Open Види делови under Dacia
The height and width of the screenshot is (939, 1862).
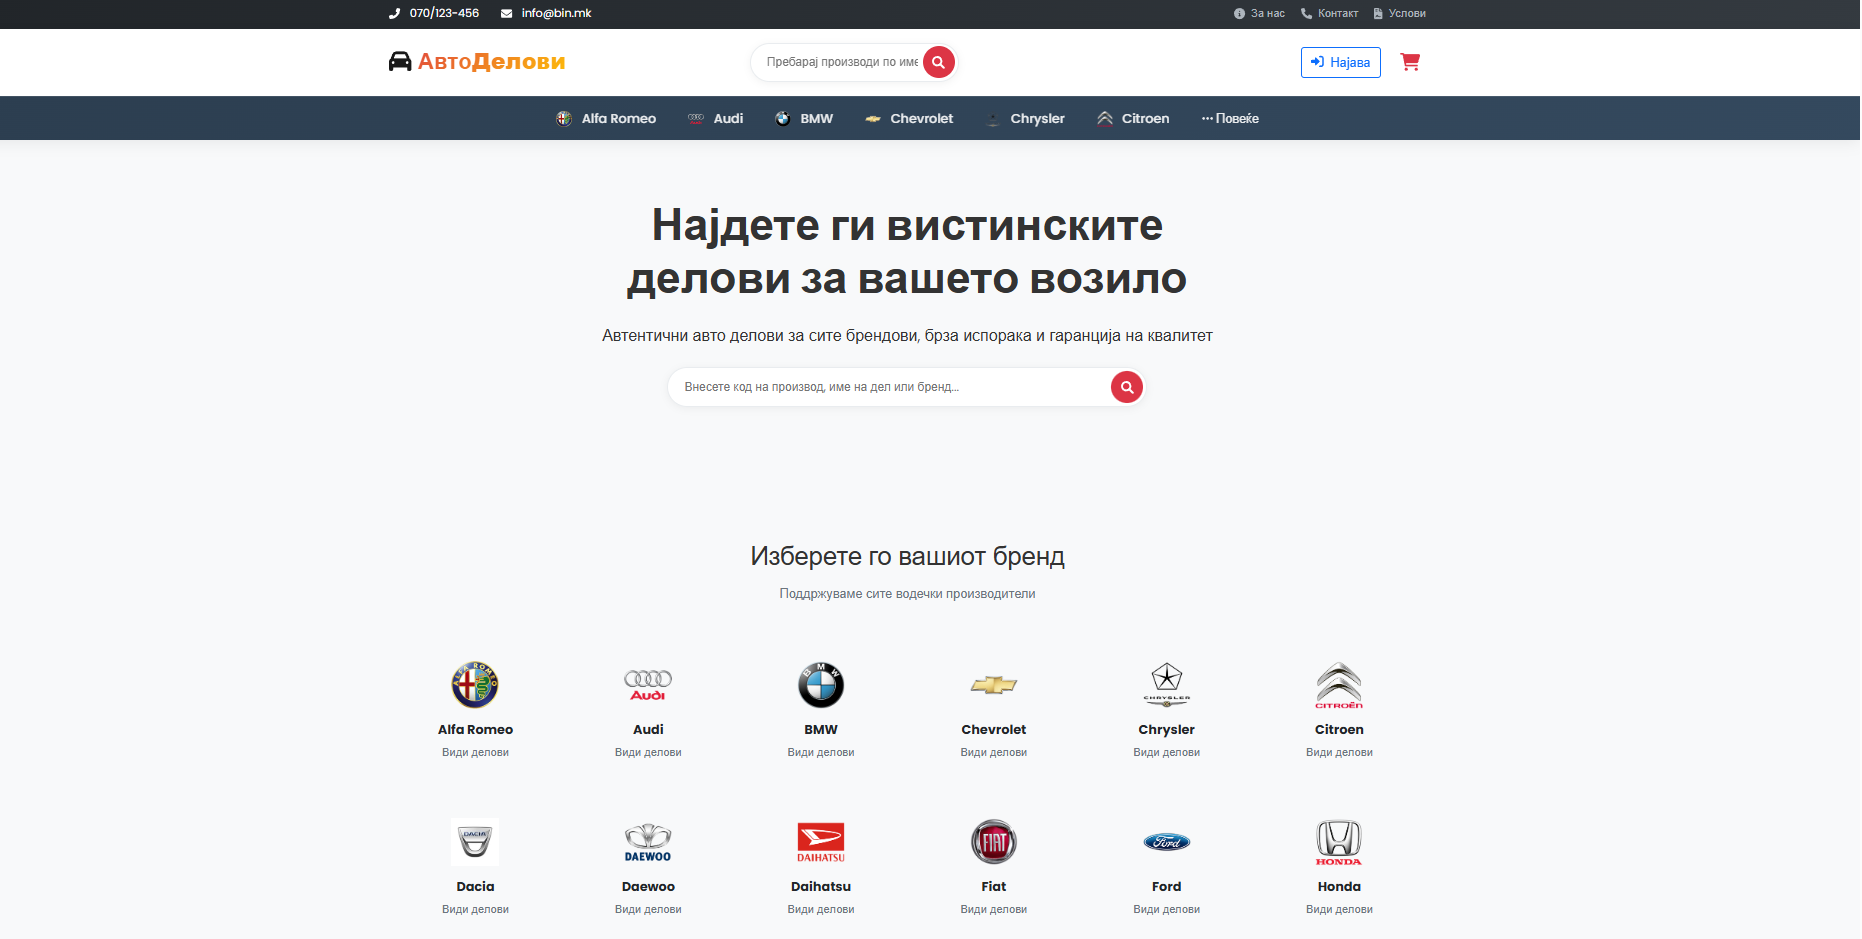475,909
